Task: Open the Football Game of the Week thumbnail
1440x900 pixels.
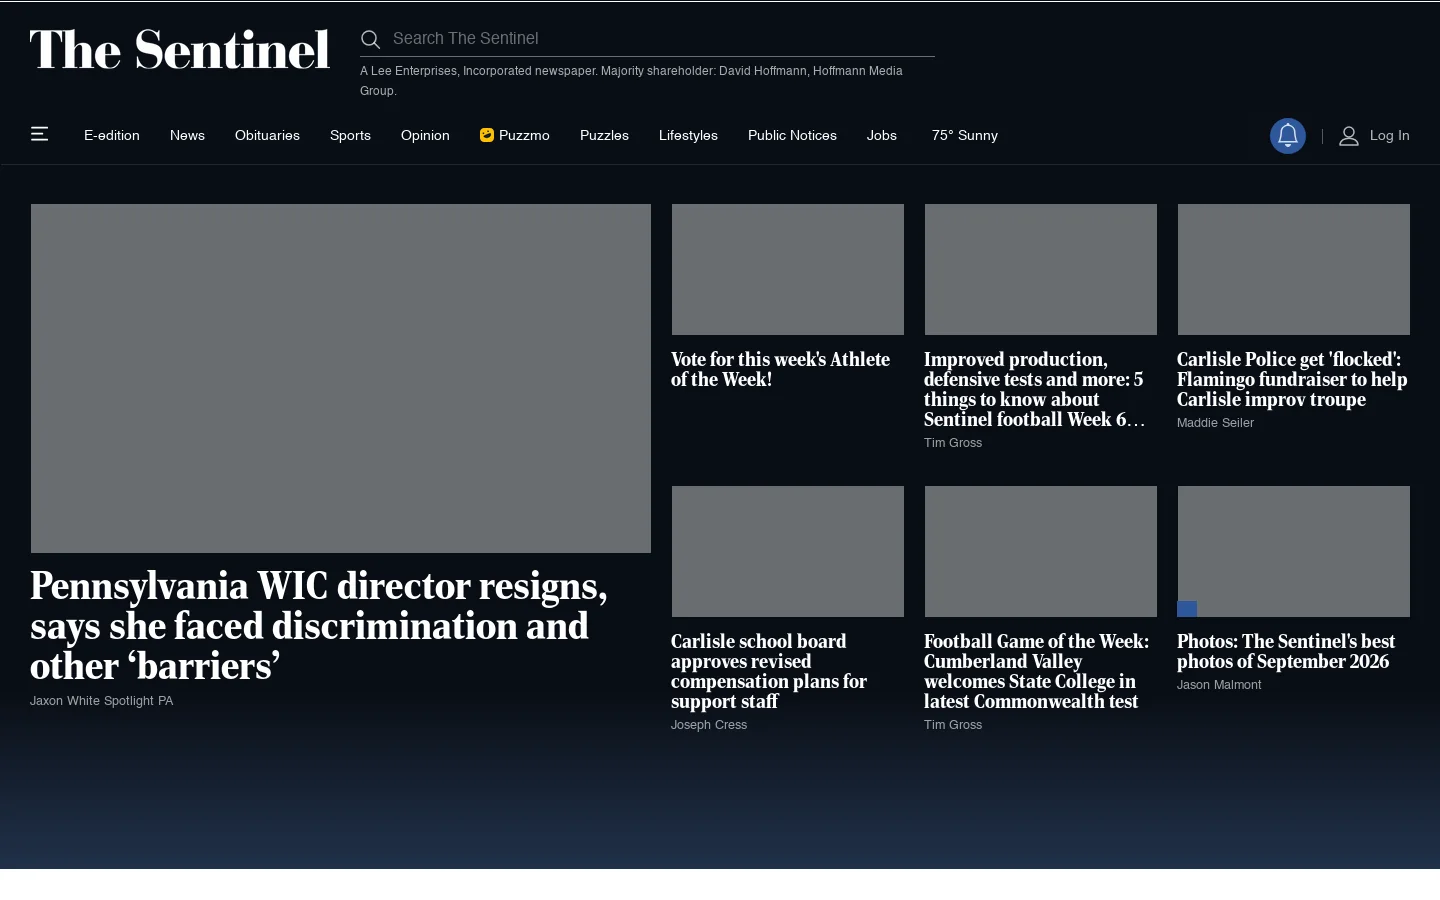Action: pyautogui.click(x=1041, y=551)
